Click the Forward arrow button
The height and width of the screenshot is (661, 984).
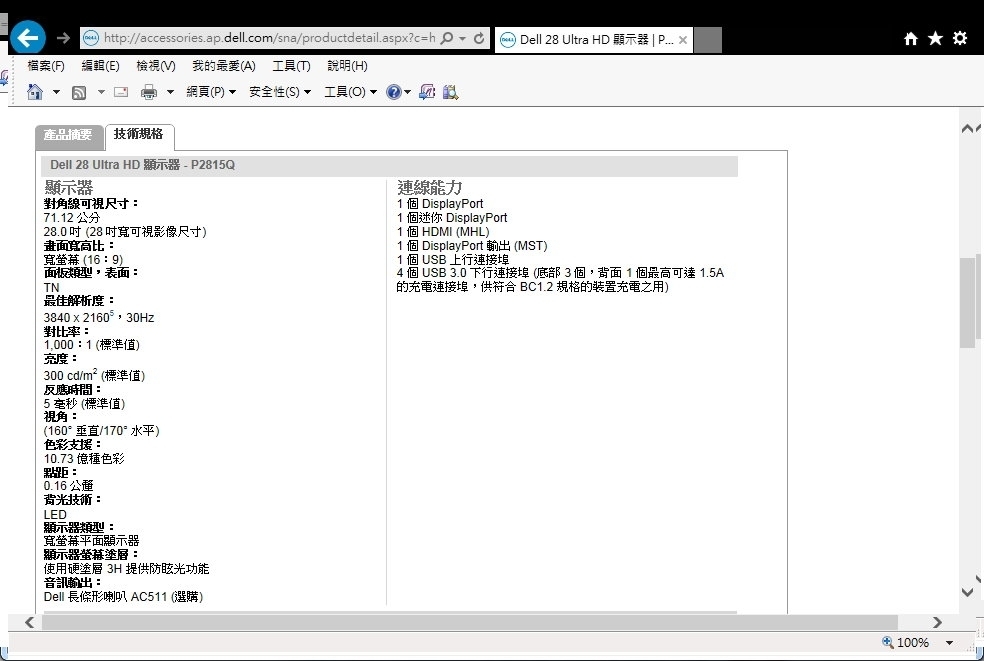(63, 38)
